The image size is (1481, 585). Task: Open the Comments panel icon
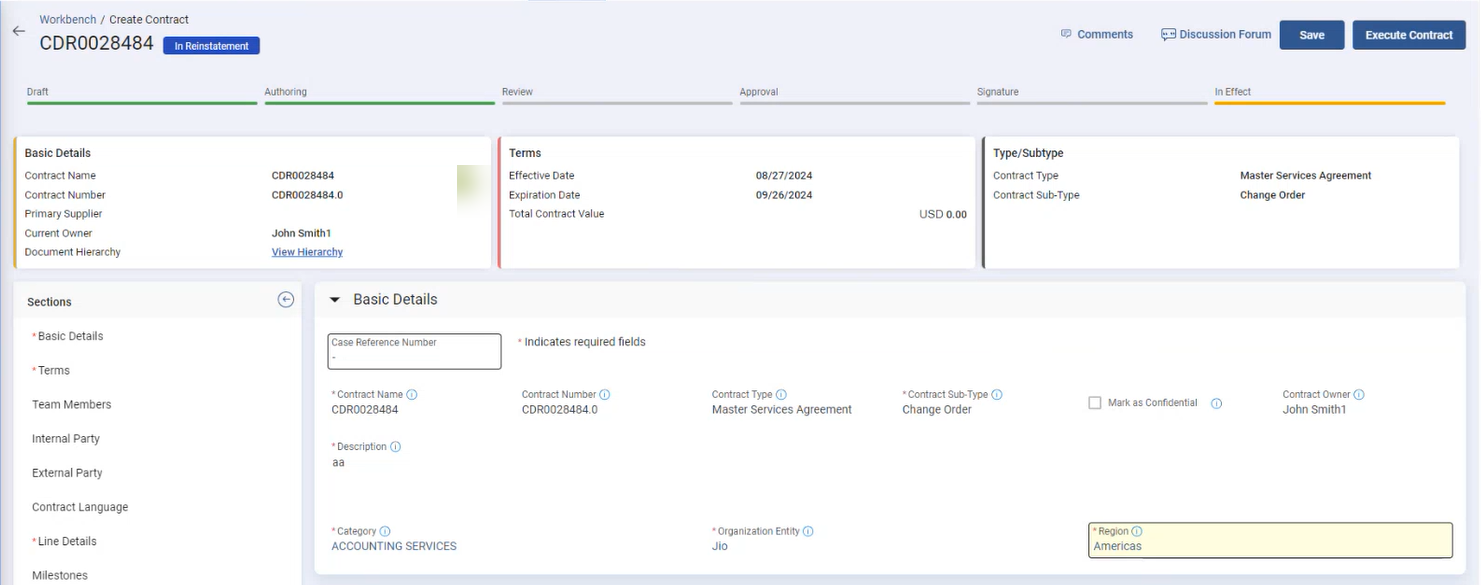coord(1066,34)
